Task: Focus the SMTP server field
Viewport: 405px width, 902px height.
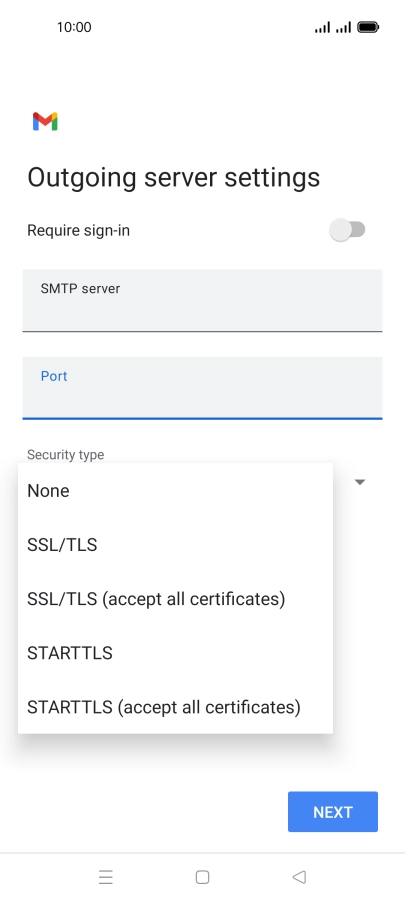Action: [202, 301]
